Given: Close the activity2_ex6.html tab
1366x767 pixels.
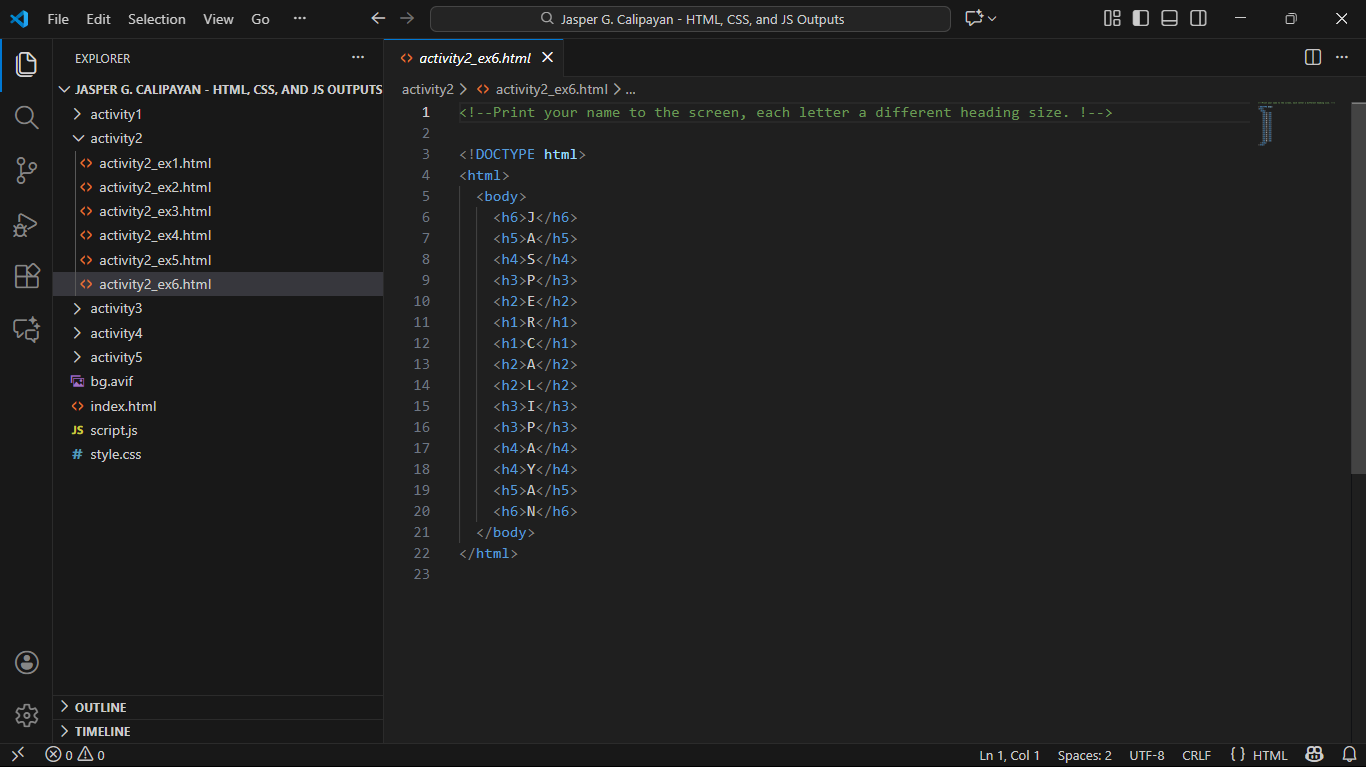Looking at the screenshot, I should point(547,58).
